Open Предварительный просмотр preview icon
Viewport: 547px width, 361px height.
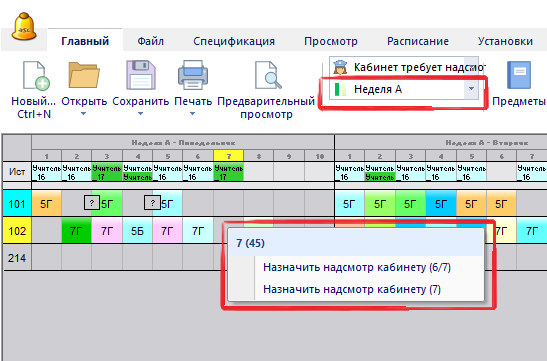[x=268, y=75]
